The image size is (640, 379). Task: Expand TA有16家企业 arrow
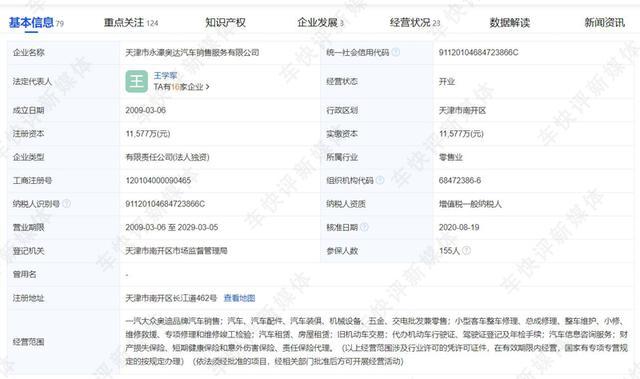[208, 87]
